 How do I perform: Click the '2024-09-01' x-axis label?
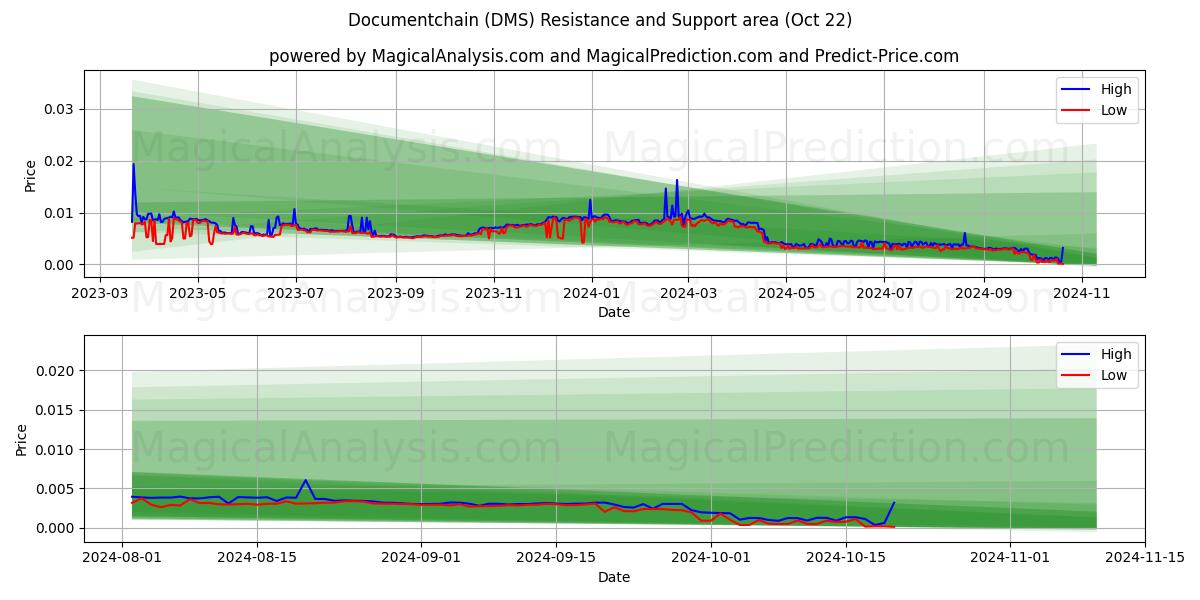pyautogui.click(x=421, y=558)
